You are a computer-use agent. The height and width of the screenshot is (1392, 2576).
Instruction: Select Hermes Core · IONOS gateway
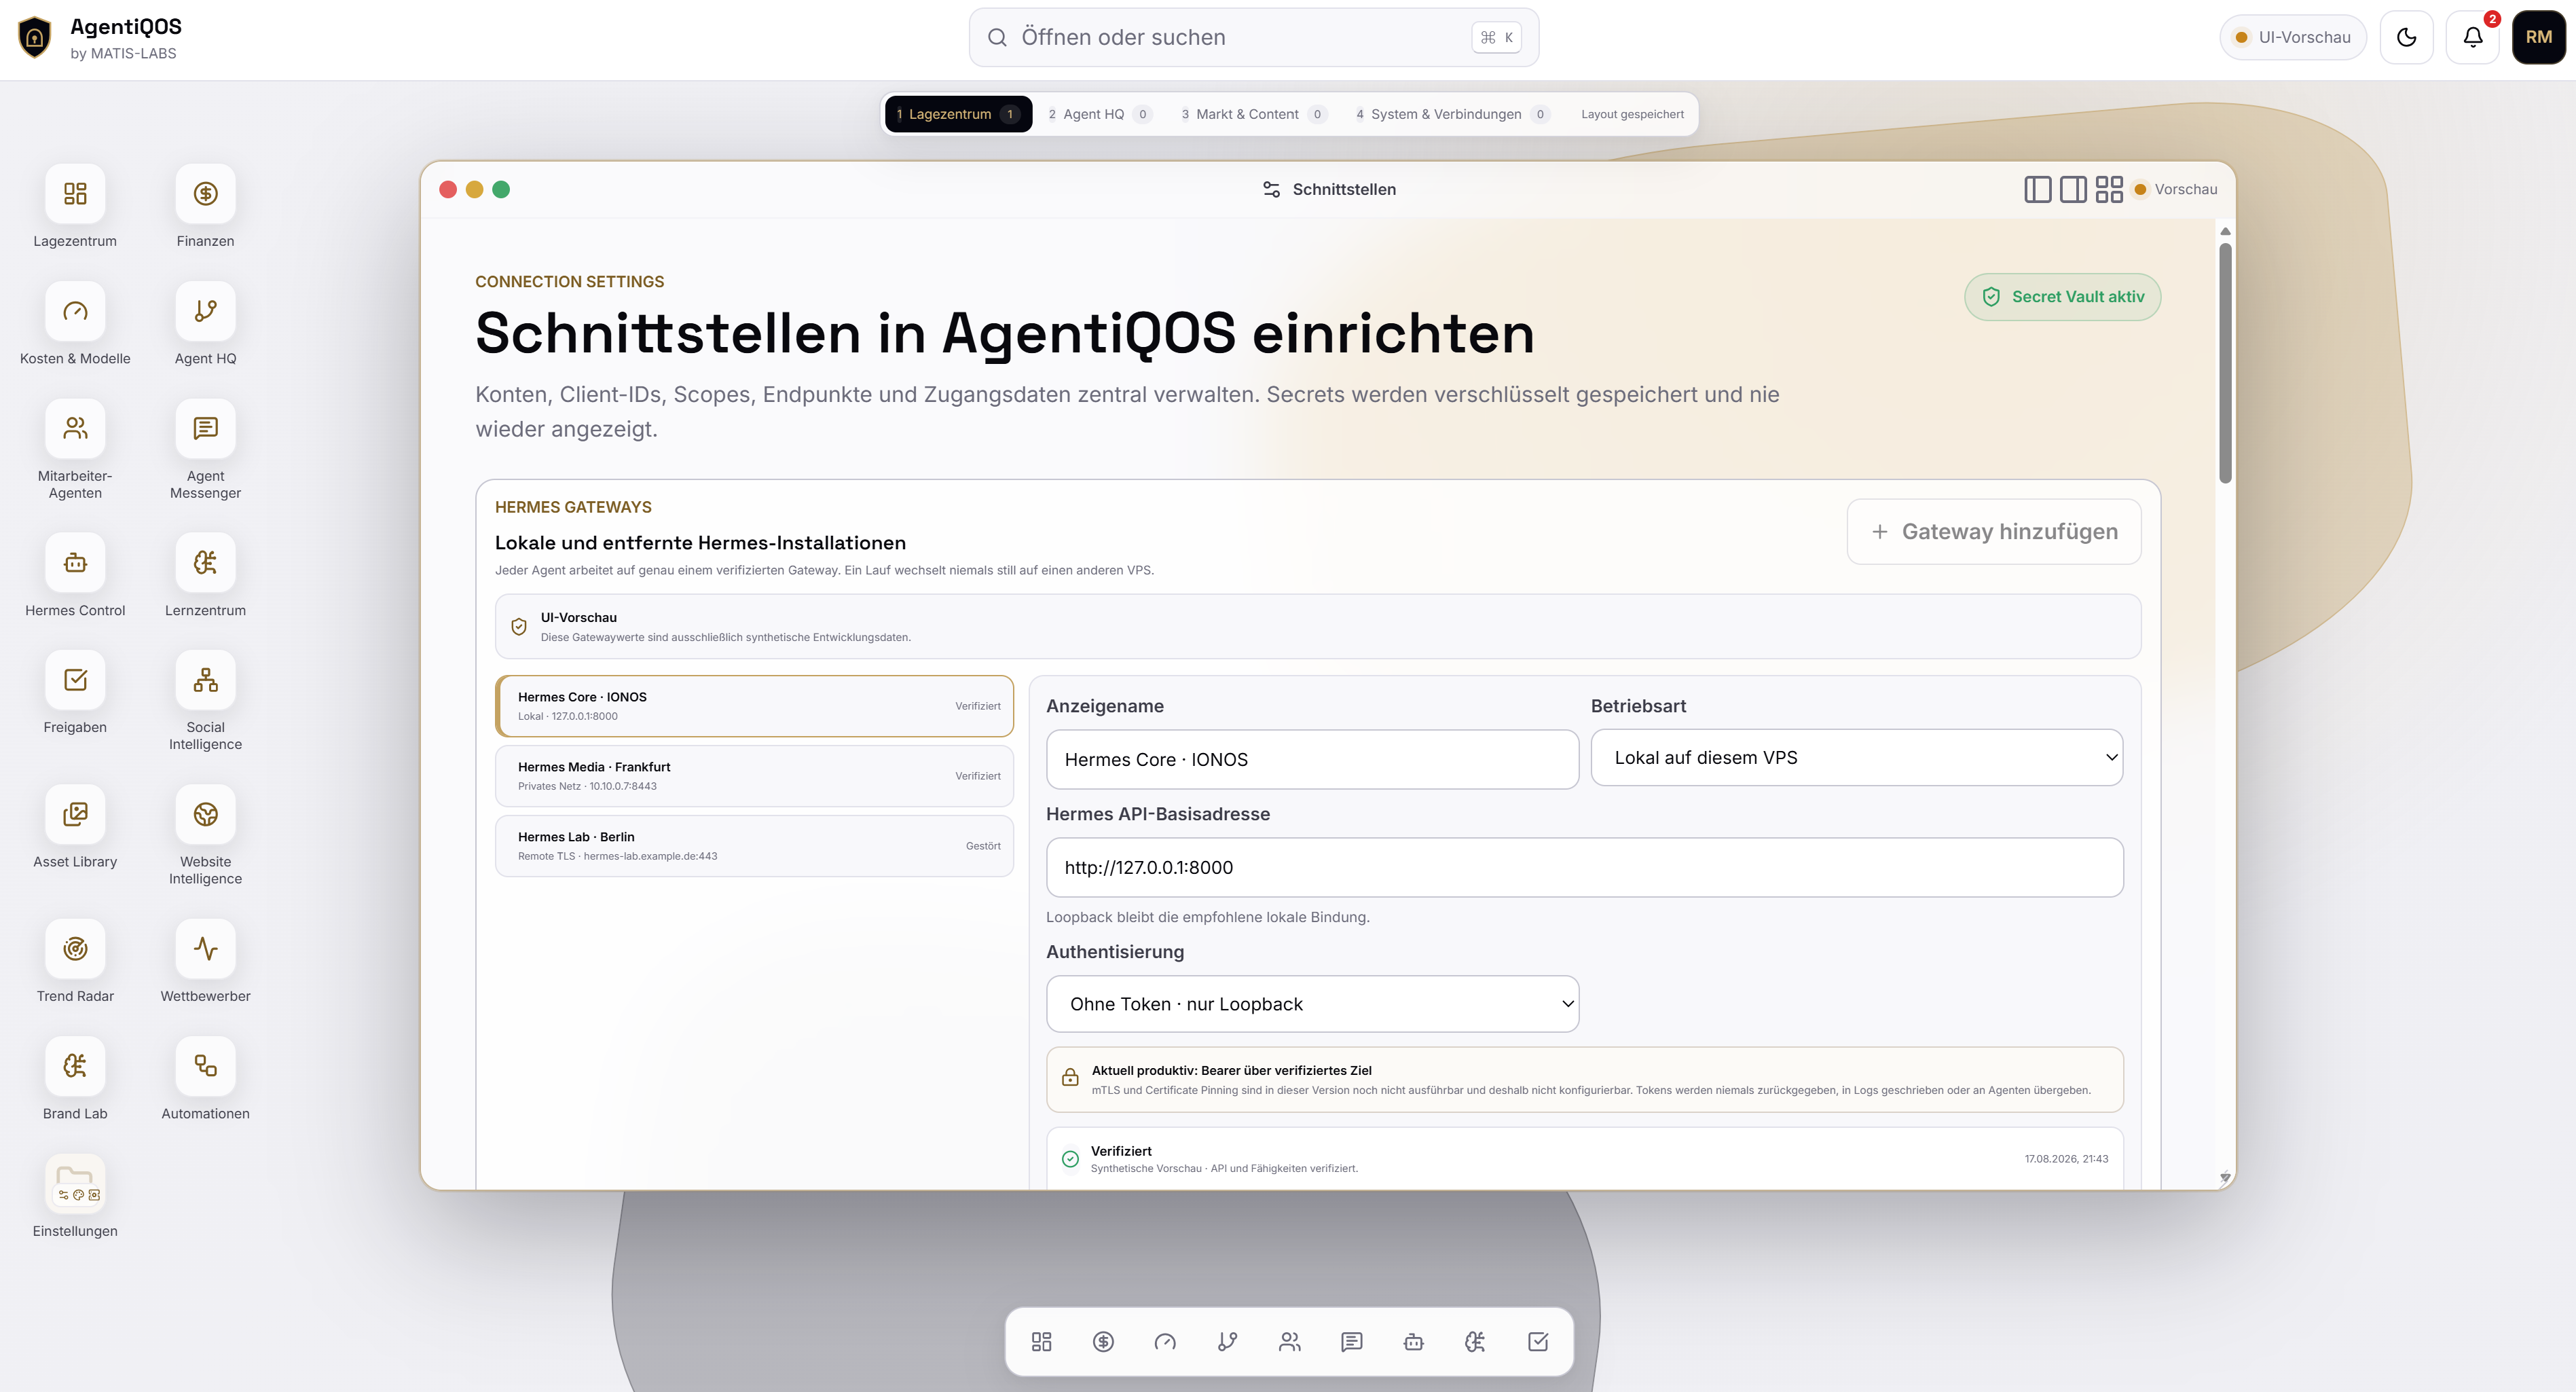click(754, 706)
